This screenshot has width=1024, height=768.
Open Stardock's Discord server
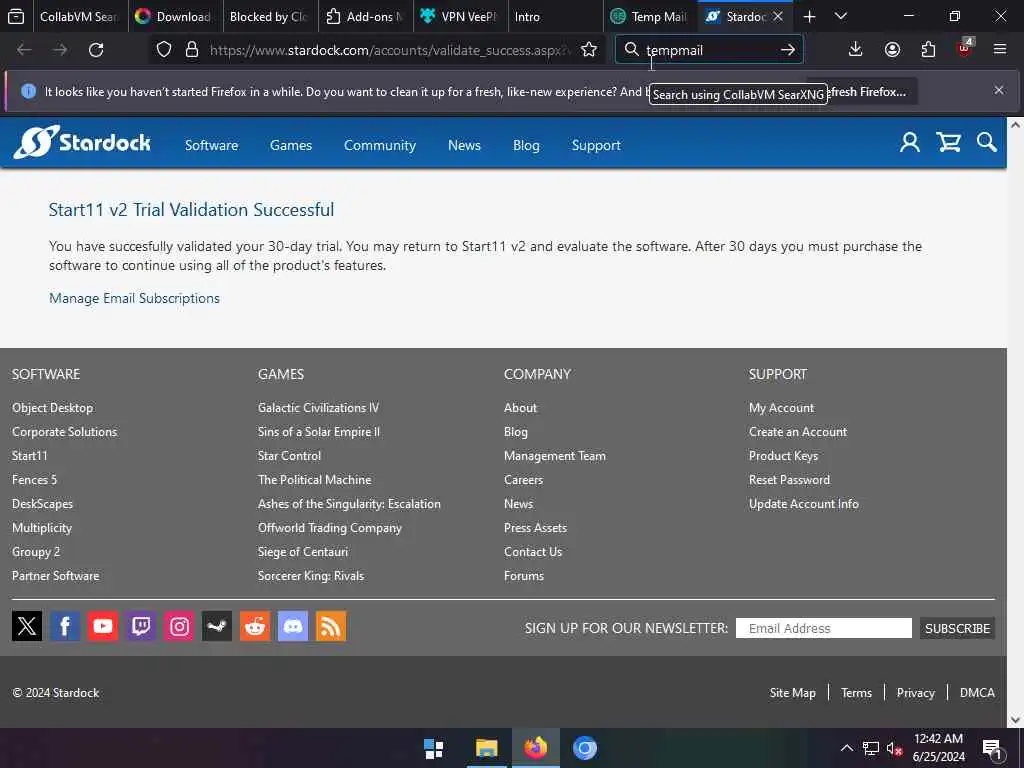pos(293,626)
